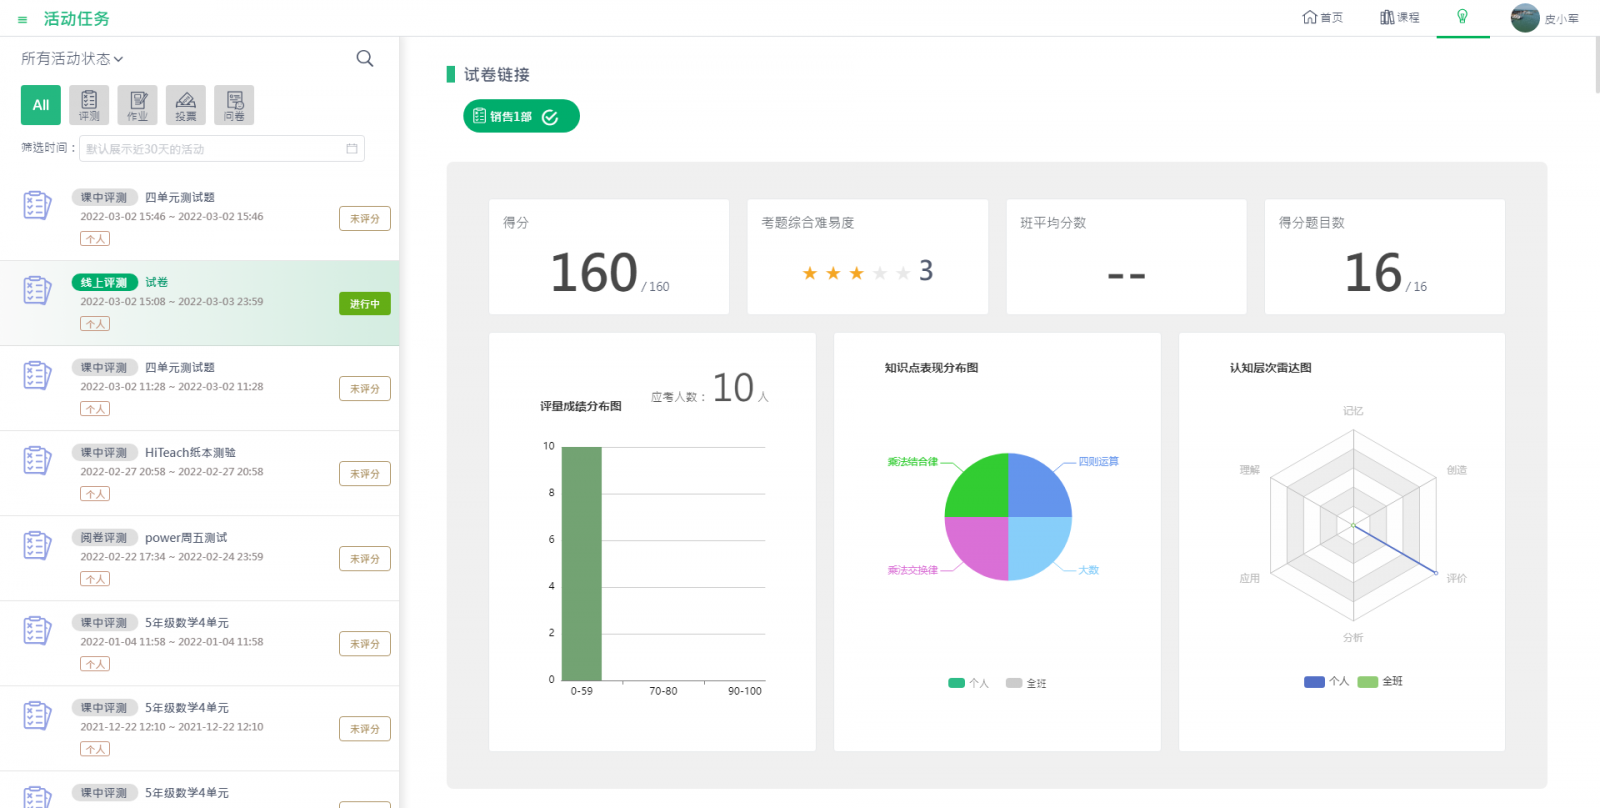Toggle 全班 legend in the radar chart

(x=1381, y=681)
